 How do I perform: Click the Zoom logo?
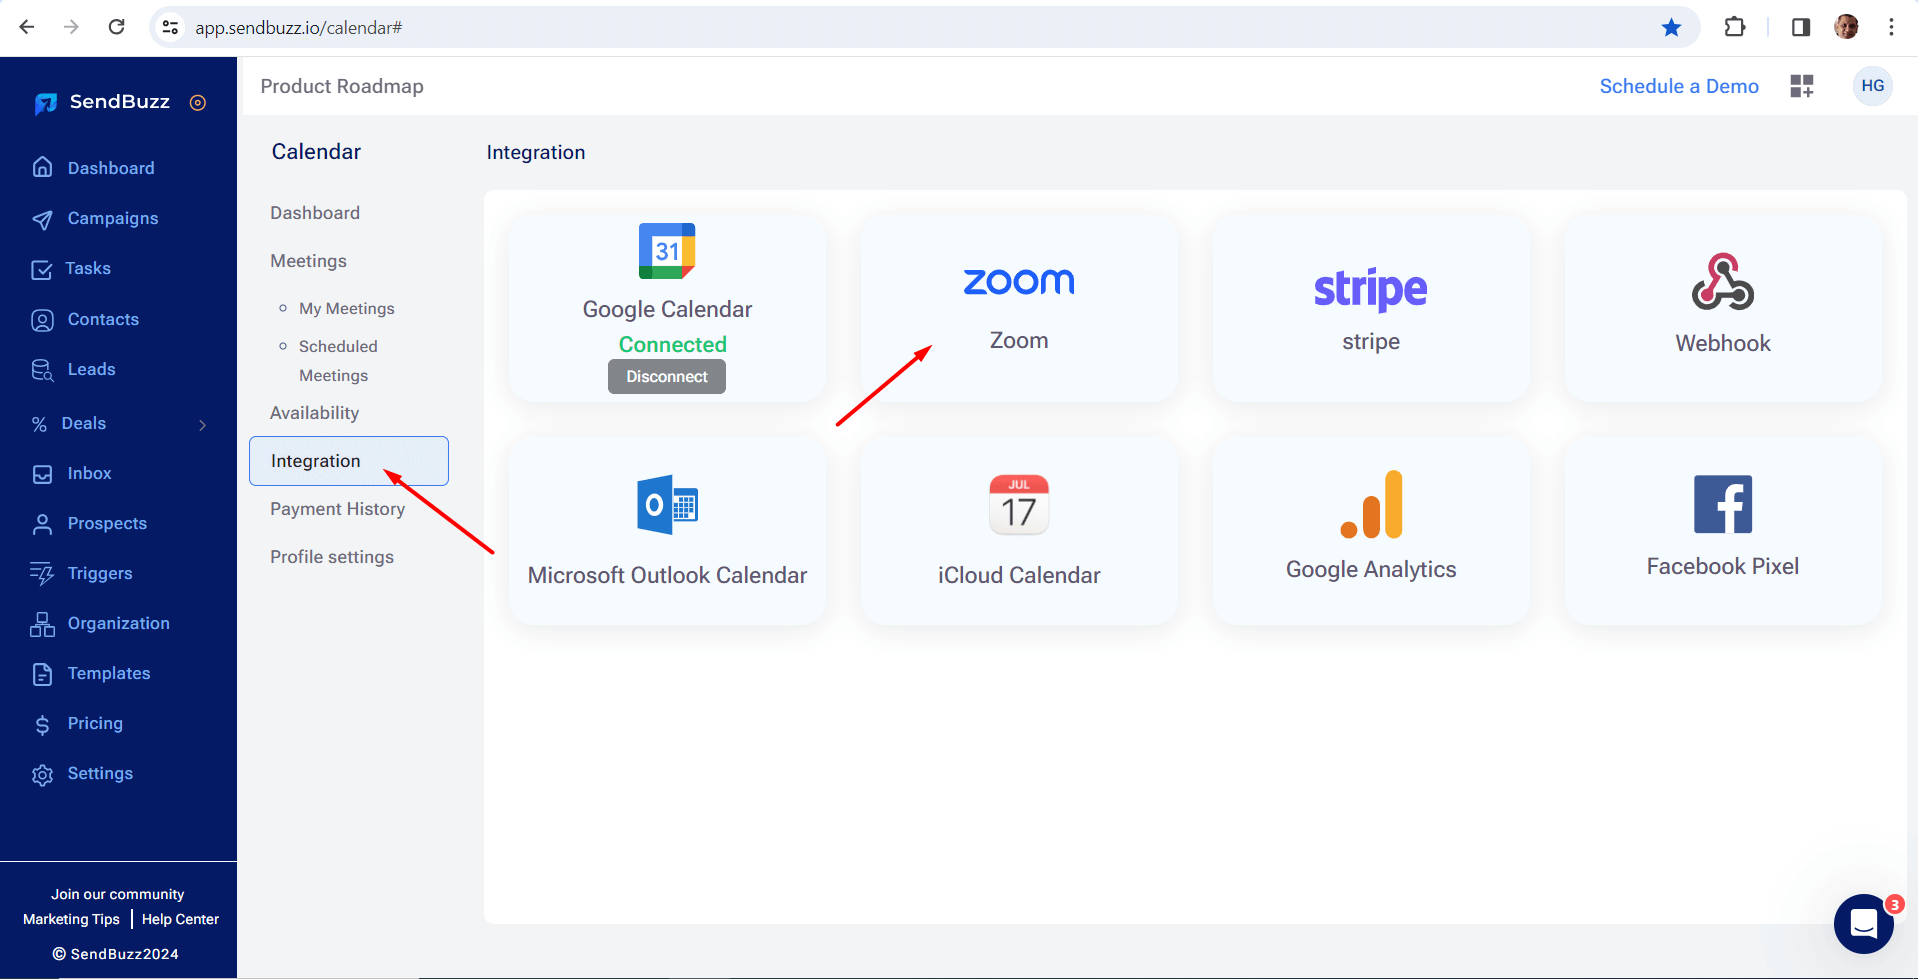1019,282
